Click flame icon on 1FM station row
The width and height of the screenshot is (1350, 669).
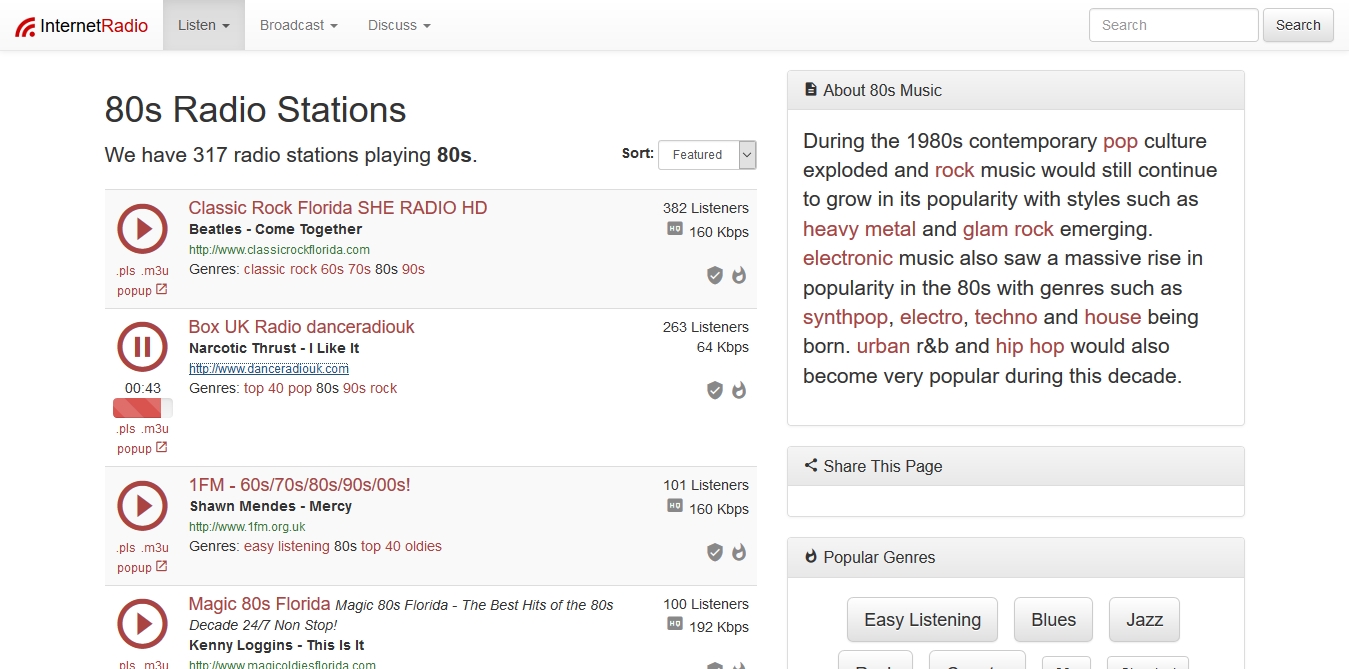pos(739,552)
